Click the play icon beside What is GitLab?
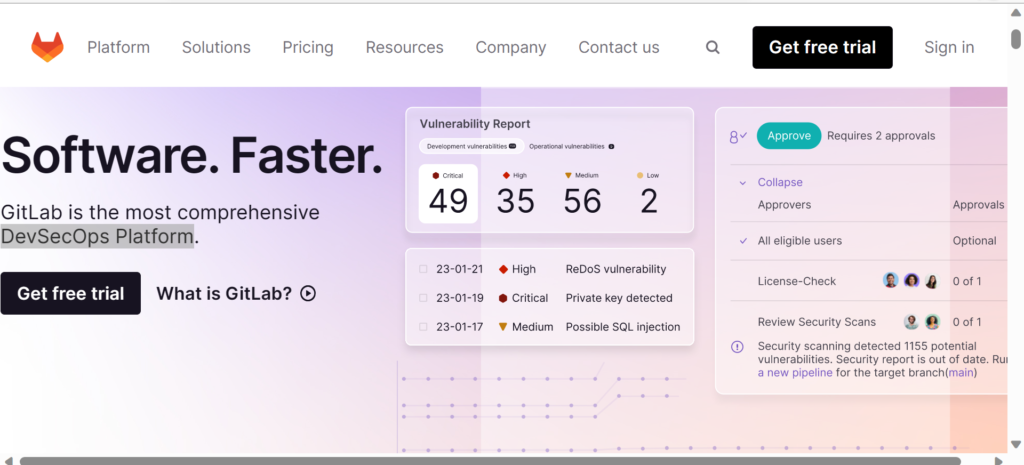This screenshot has width=1024, height=465. coord(308,293)
